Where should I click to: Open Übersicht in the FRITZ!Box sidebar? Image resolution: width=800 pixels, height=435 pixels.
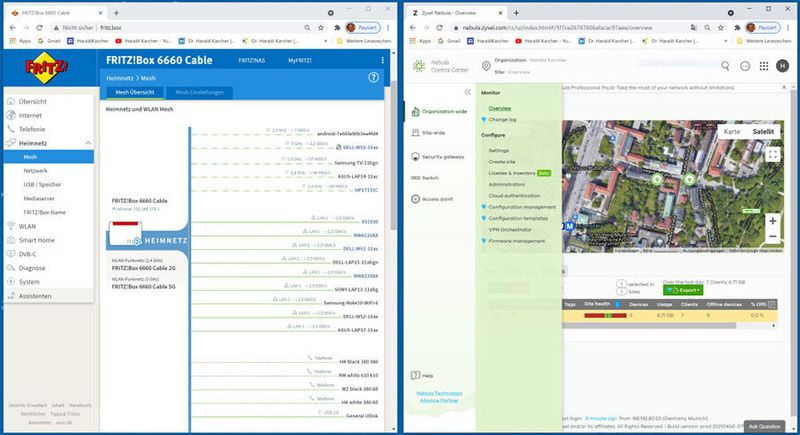(x=33, y=101)
